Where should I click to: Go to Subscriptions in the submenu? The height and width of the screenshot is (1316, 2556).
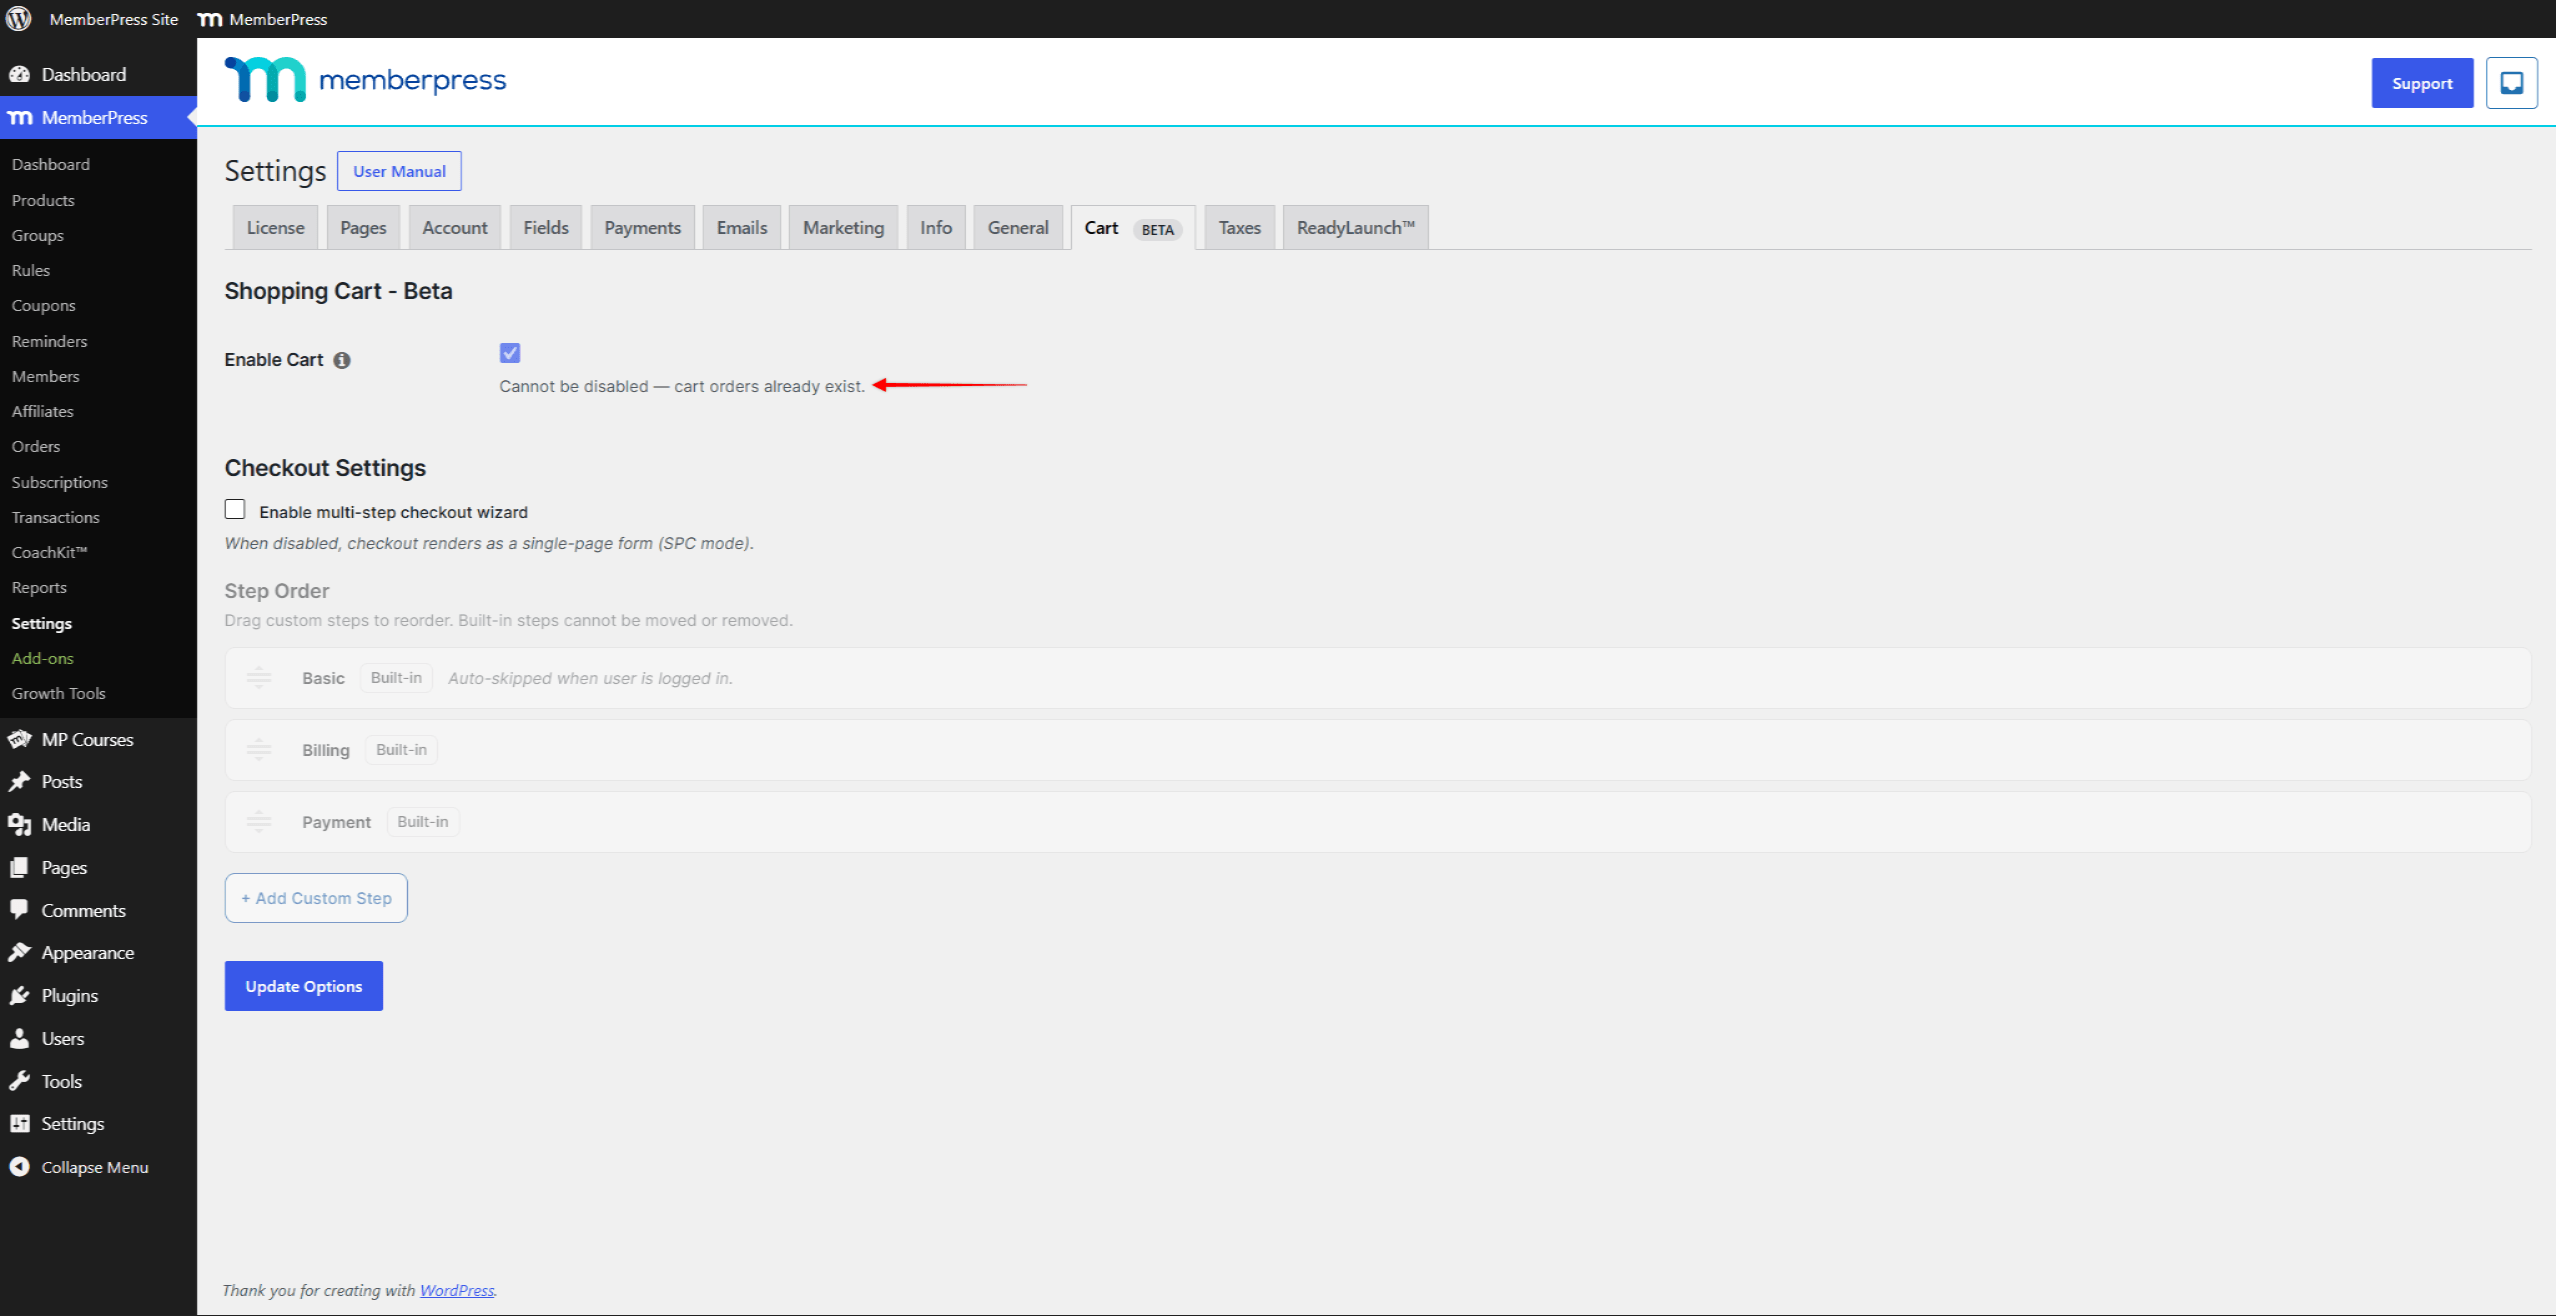(x=60, y=482)
